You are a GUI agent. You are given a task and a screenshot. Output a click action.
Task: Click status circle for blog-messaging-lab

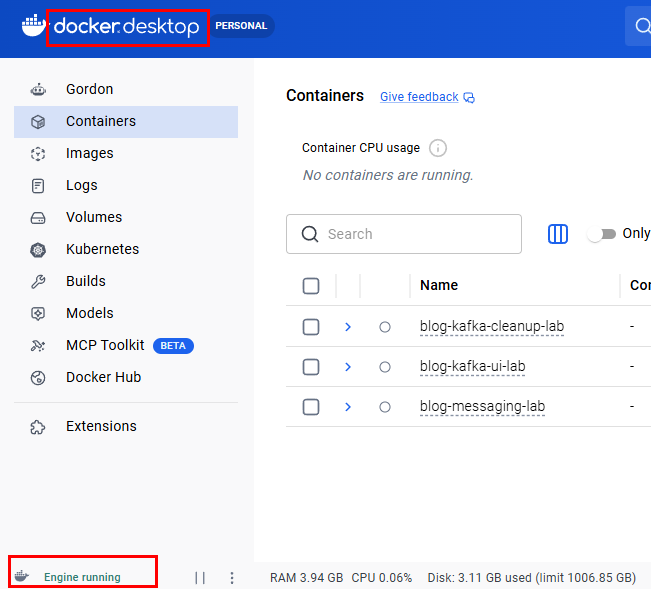coord(385,407)
